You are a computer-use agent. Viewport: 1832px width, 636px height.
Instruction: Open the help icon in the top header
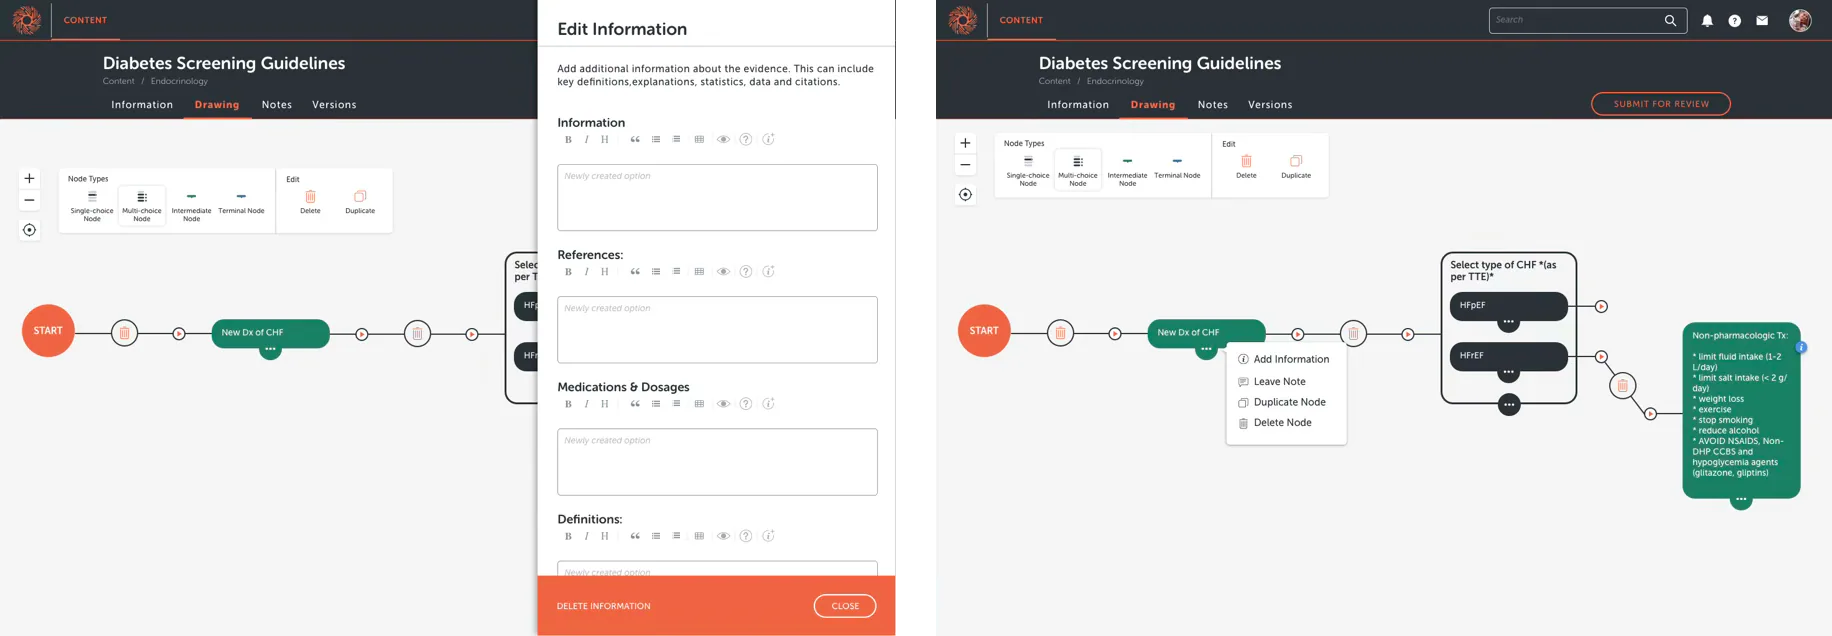tap(1734, 20)
